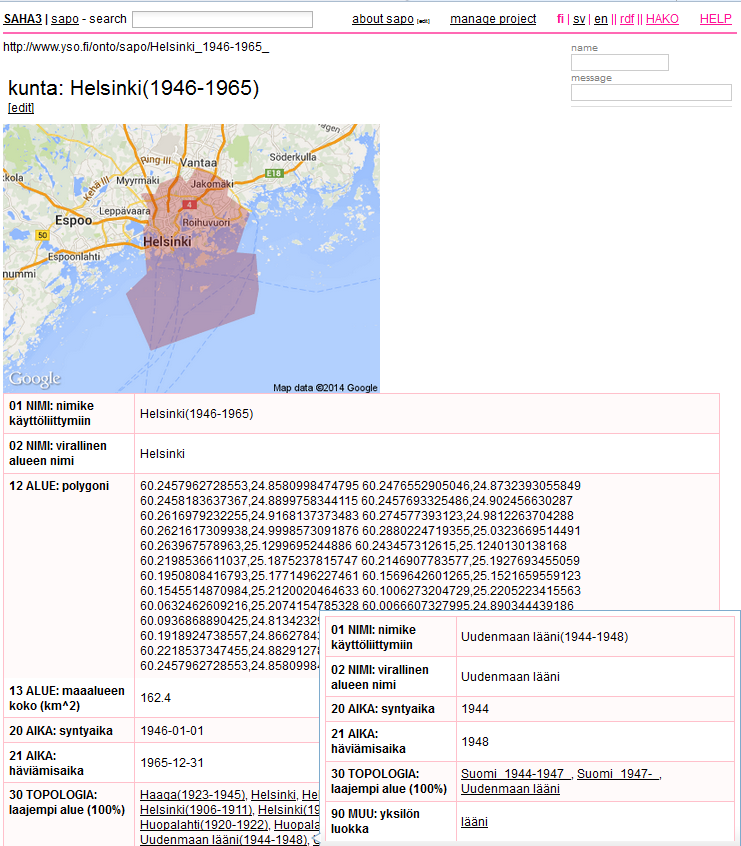Image resolution: width=741 pixels, height=846 pixels.
Task: Select the start date 1946-01-01
Action: (x=172, y=731)
